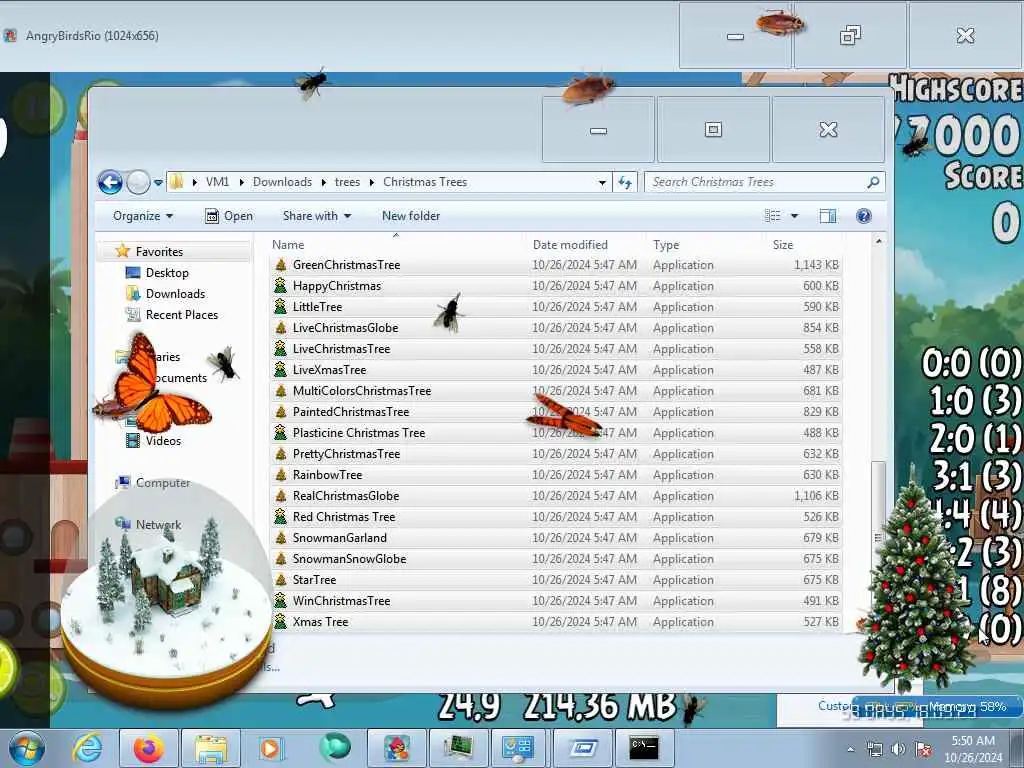Image resolution: width=1024 pixels, height=768 pixels.
Task: Select the LiveChristmasTree file name
Action: (x=341, y=348)
